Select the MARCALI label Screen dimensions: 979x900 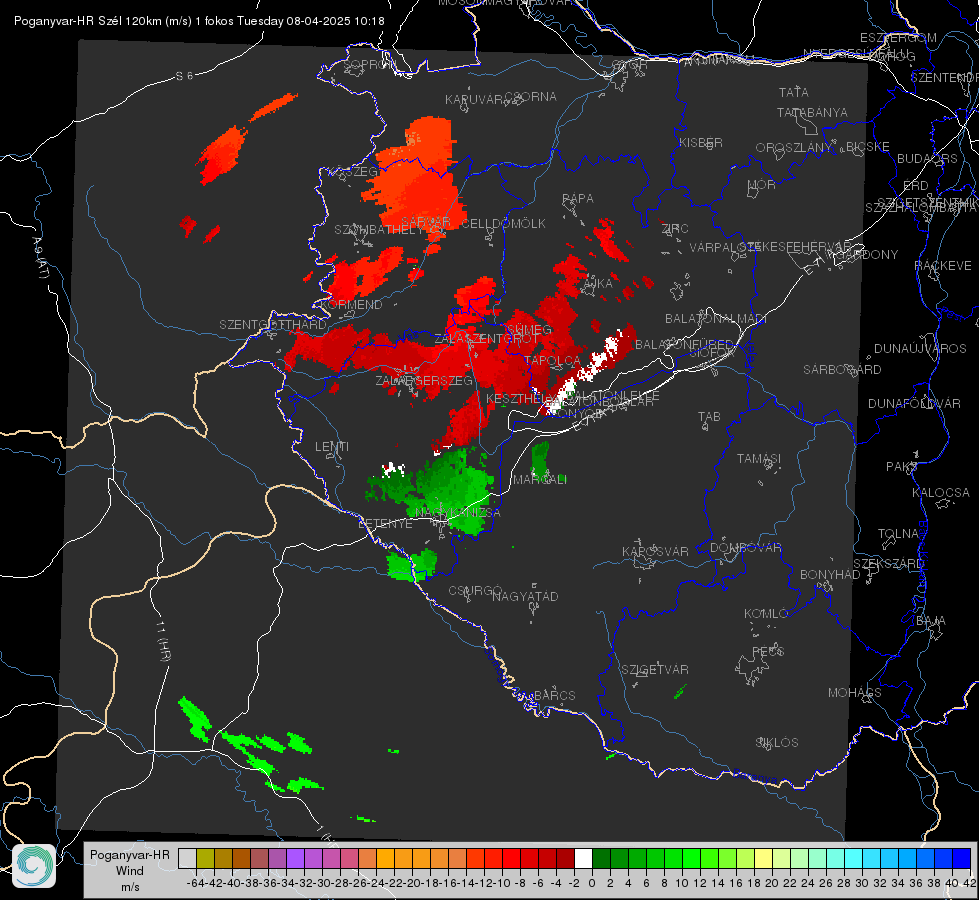pyautogui.click(x=540, y=480)
